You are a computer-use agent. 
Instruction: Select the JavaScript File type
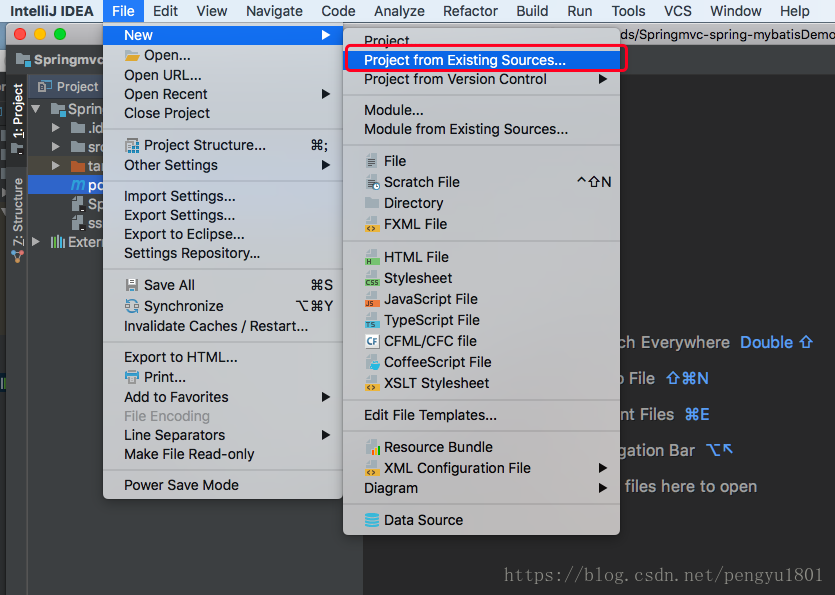418,299
